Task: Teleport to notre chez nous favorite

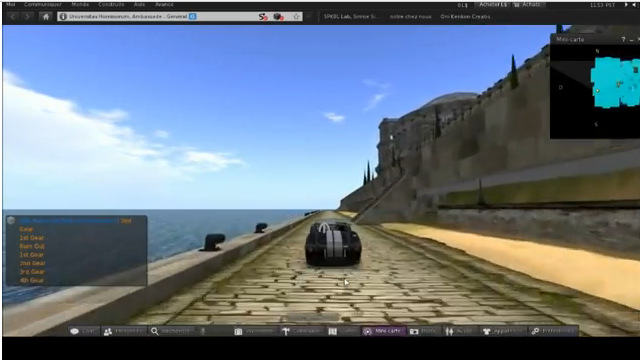Action: [411, 17]
